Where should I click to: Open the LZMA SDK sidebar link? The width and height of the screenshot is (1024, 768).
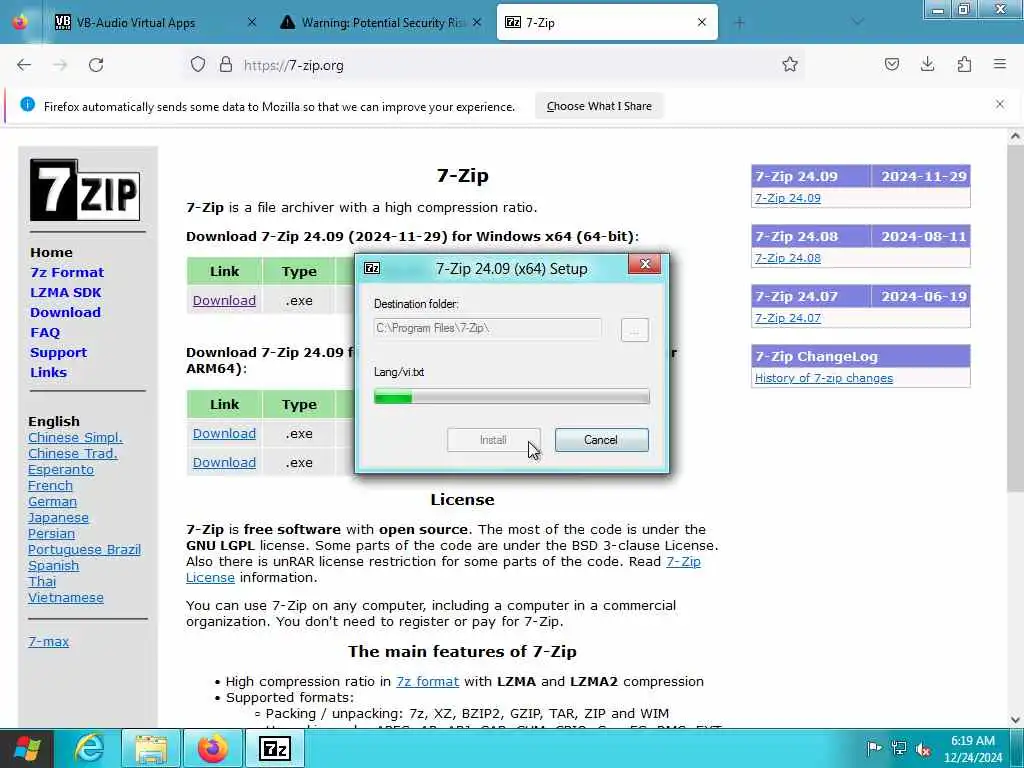tap(66, 293)
